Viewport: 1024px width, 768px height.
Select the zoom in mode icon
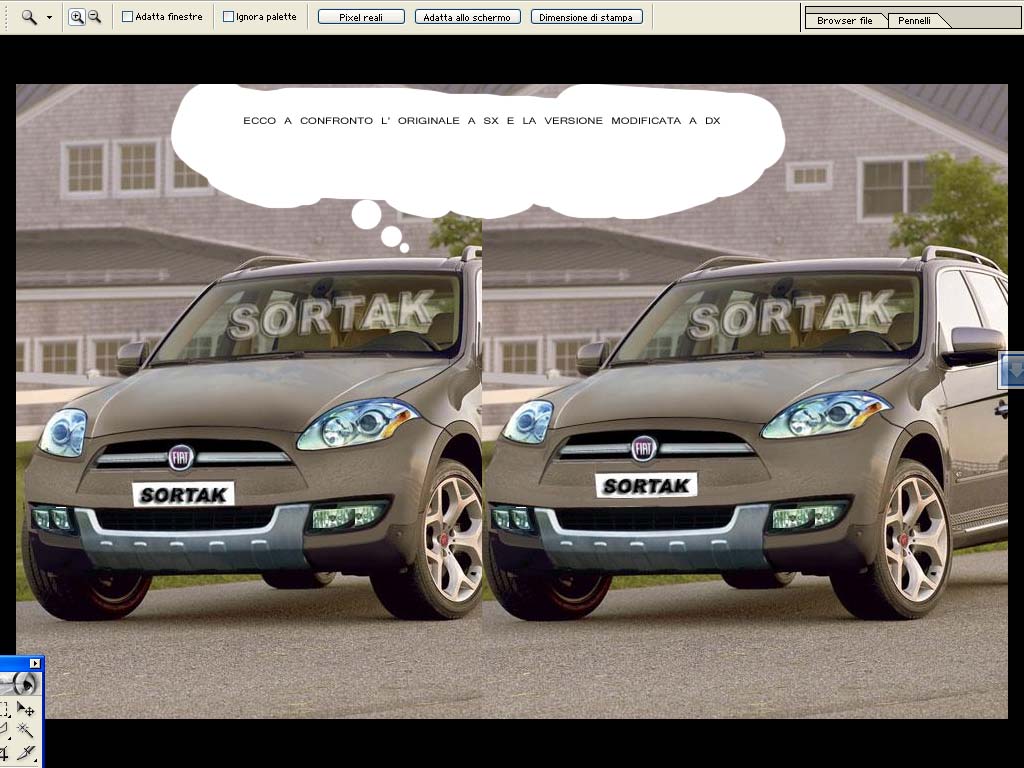tap(76, 17)
